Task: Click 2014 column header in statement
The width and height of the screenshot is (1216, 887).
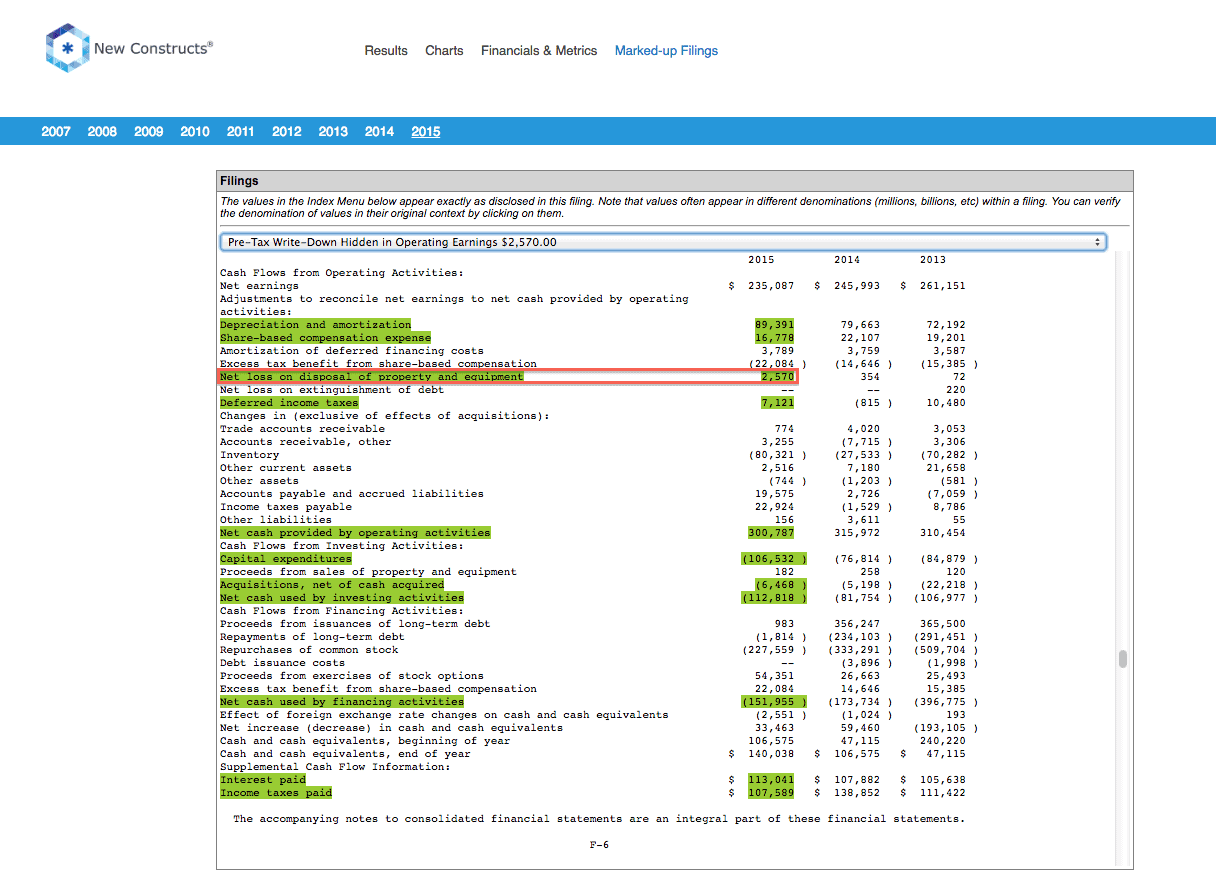Action: tap(847, 260)
